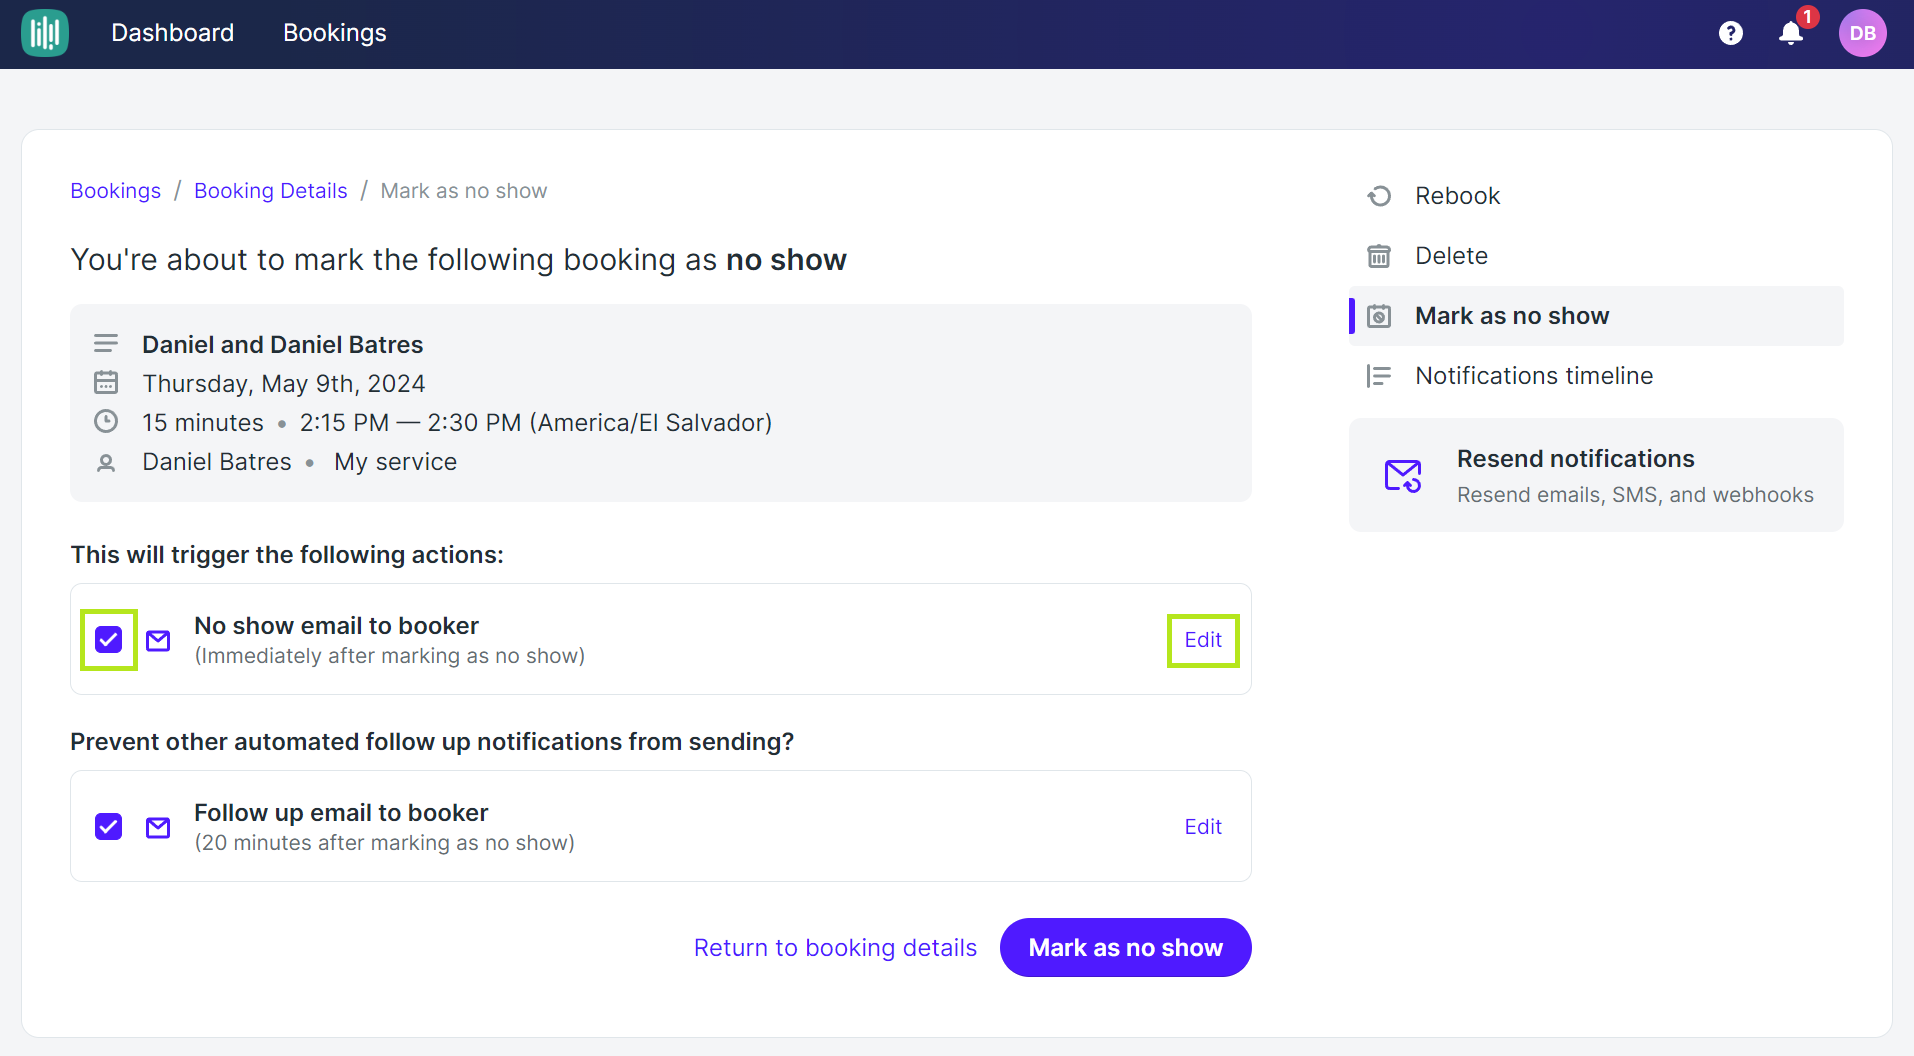
Task: Click the 'Daniel Batres' name in last detail row
Action: (x=217, y=462)
